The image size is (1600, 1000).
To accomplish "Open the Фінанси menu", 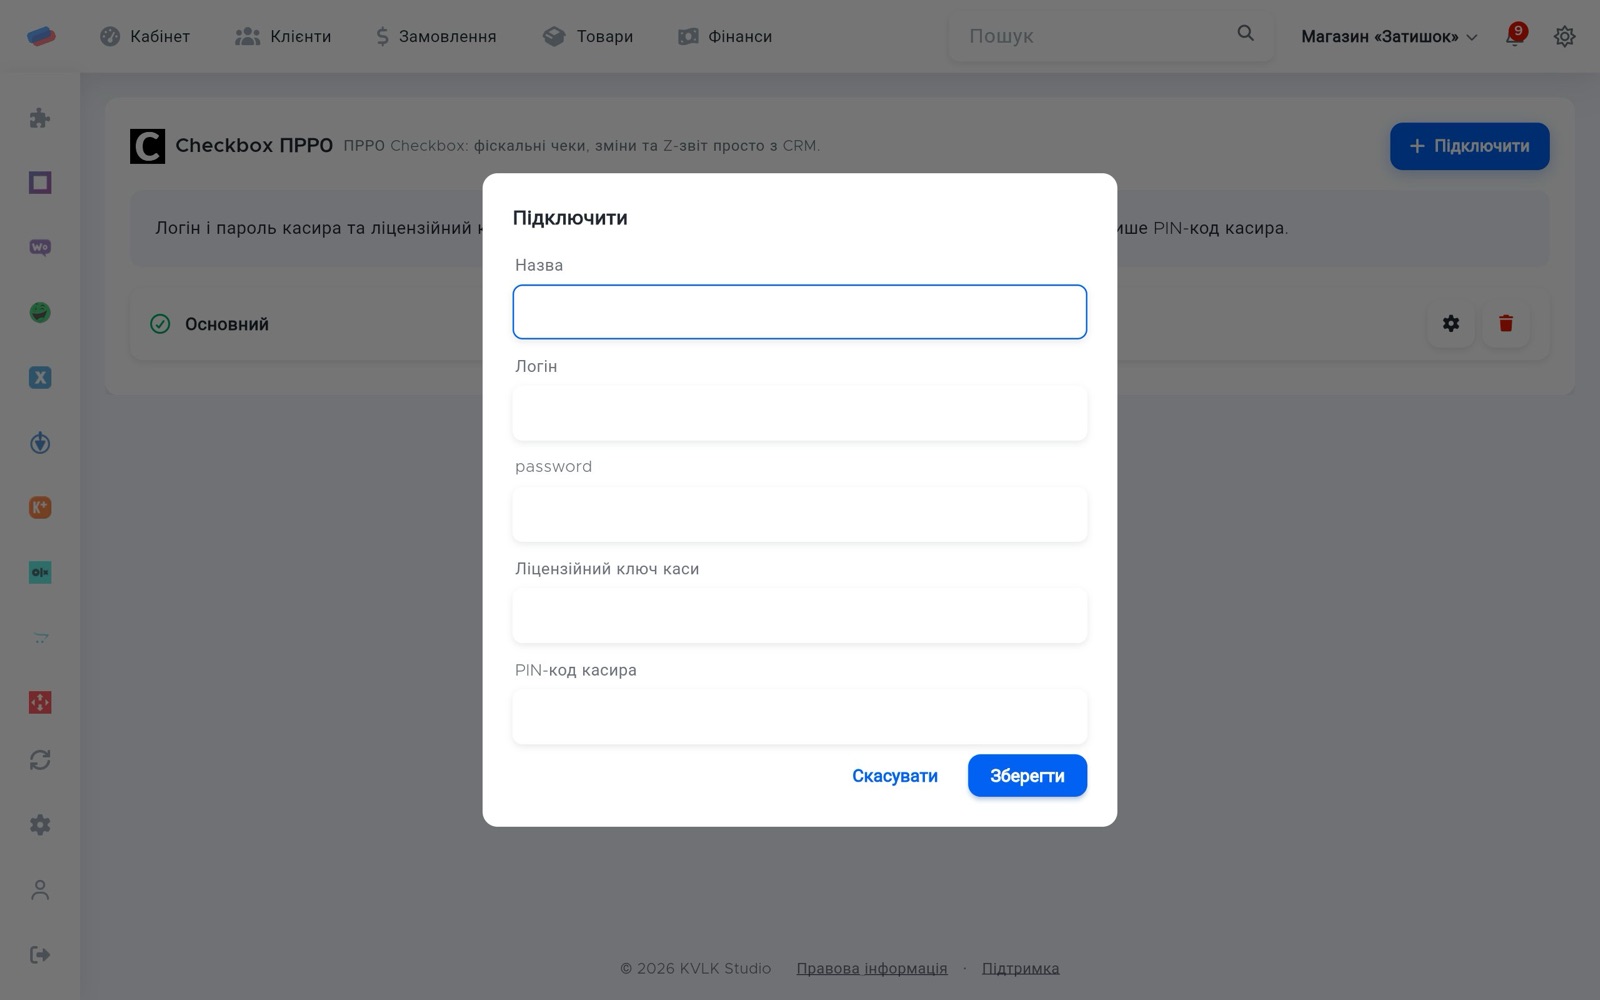I will [x=725, y=37].
